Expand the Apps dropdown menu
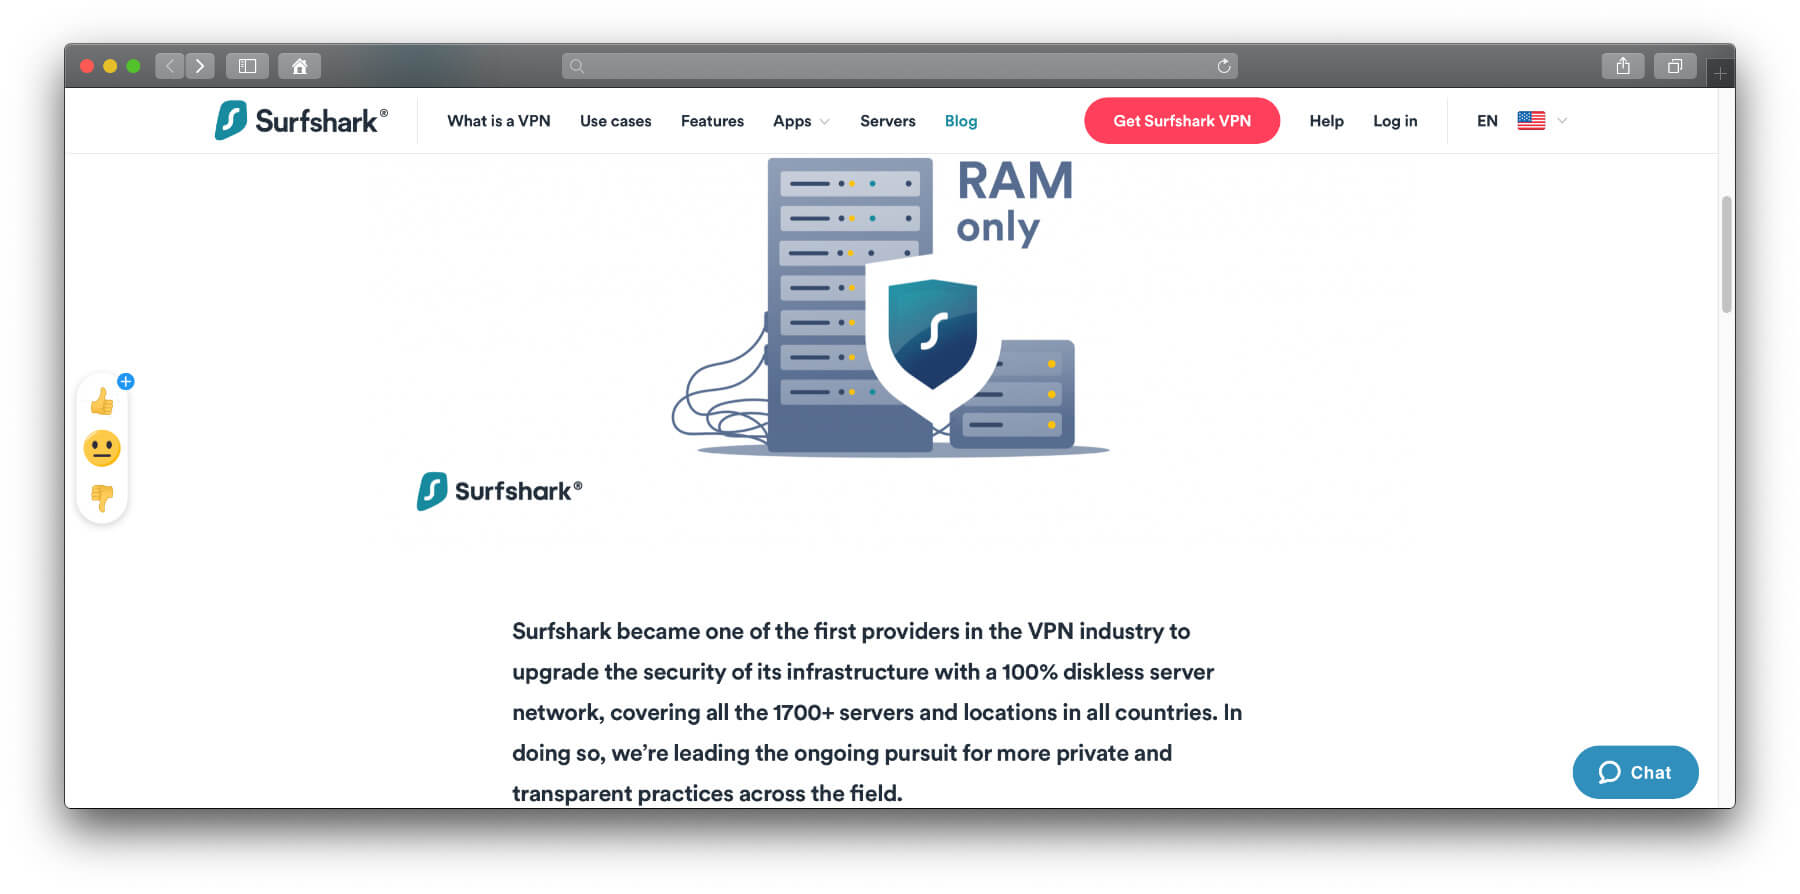Viewport: 1800px width, 894px height. click(x=801, y=121)
